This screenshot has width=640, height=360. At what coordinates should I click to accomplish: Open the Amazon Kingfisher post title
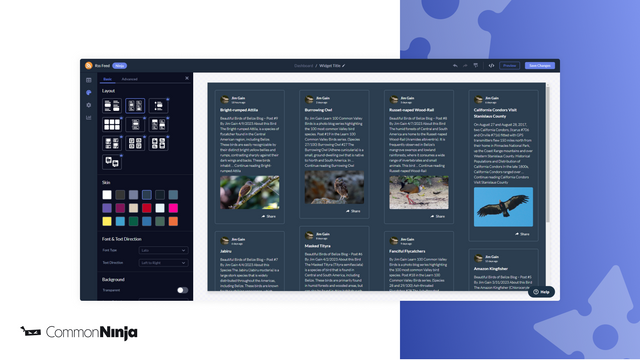point(491,269)
